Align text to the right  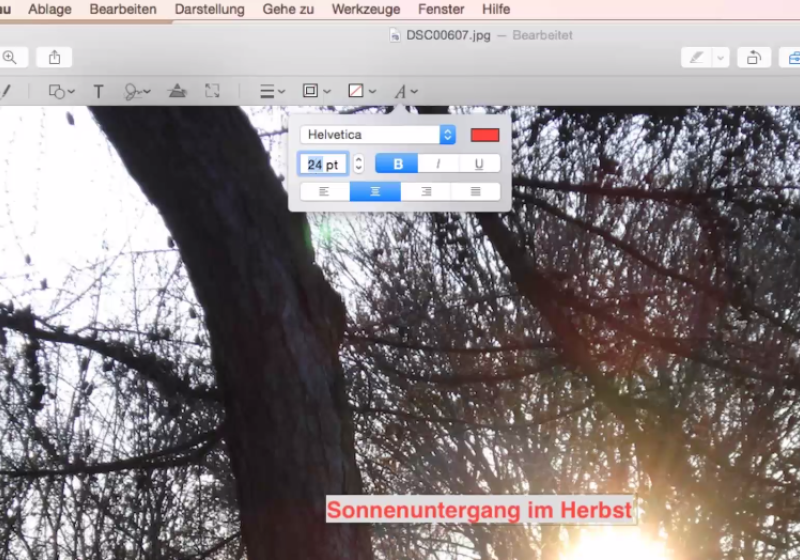point(426,191)
